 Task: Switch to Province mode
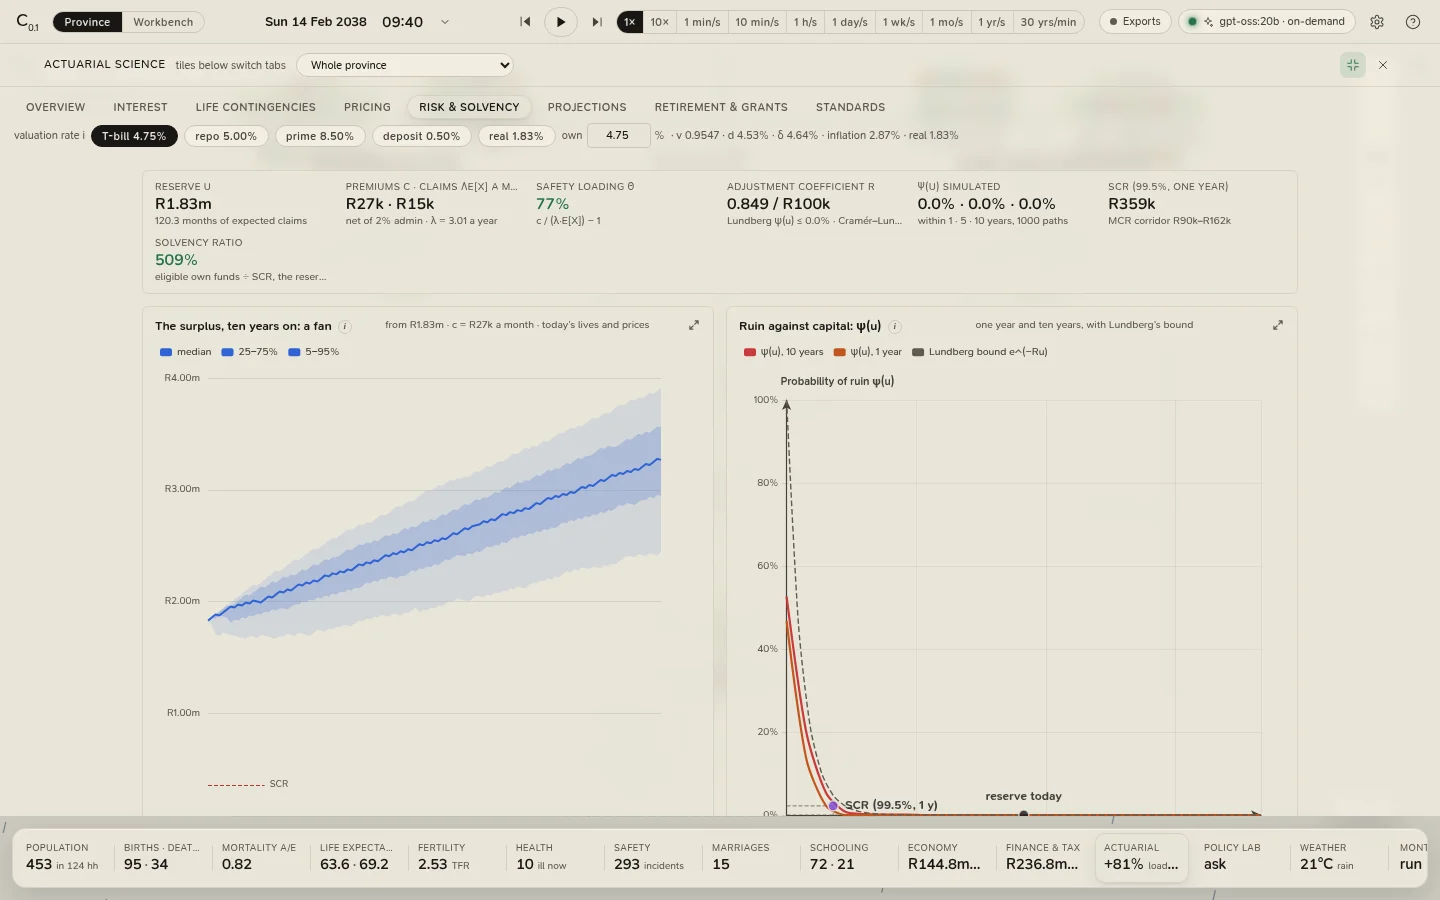[x=87, y=22]
